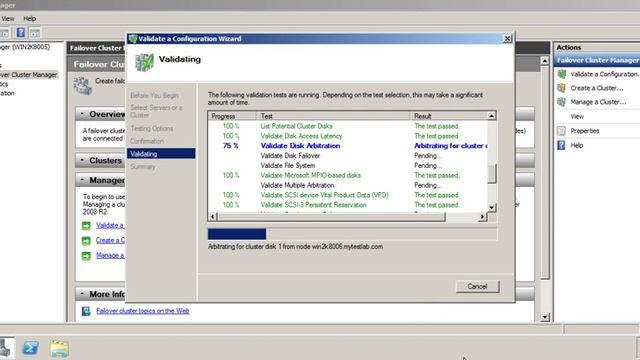Open PowerShell from the taskbar

point(31,348)
